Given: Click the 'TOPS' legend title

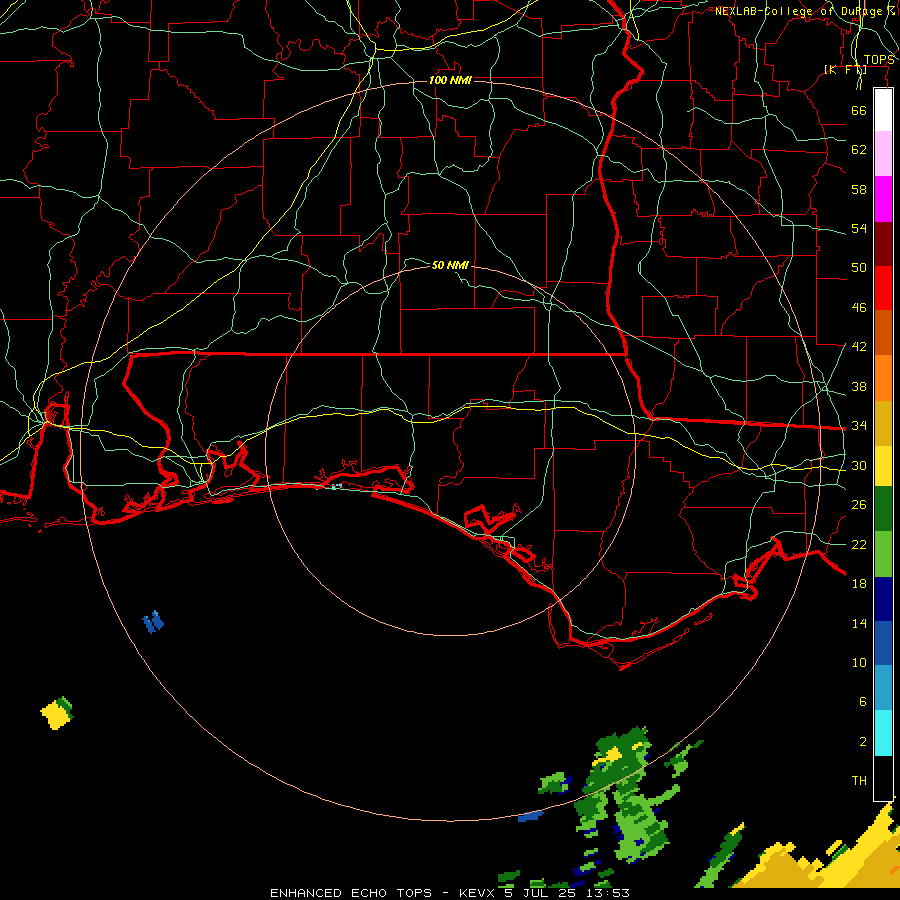Looking at the screenshot, I should pyautogui.click(x=879, y=60).
